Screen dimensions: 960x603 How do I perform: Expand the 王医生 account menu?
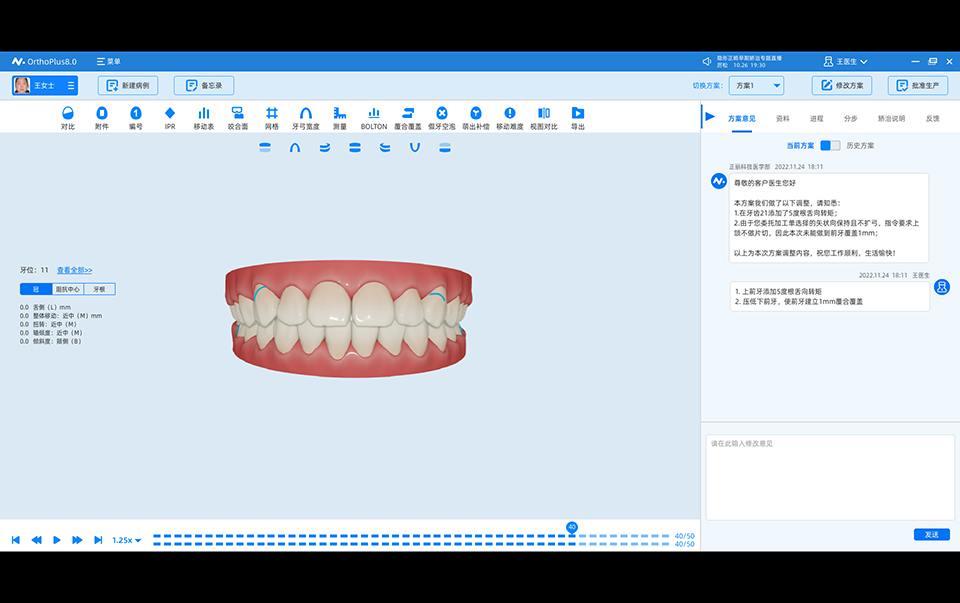tap(845, 61)
